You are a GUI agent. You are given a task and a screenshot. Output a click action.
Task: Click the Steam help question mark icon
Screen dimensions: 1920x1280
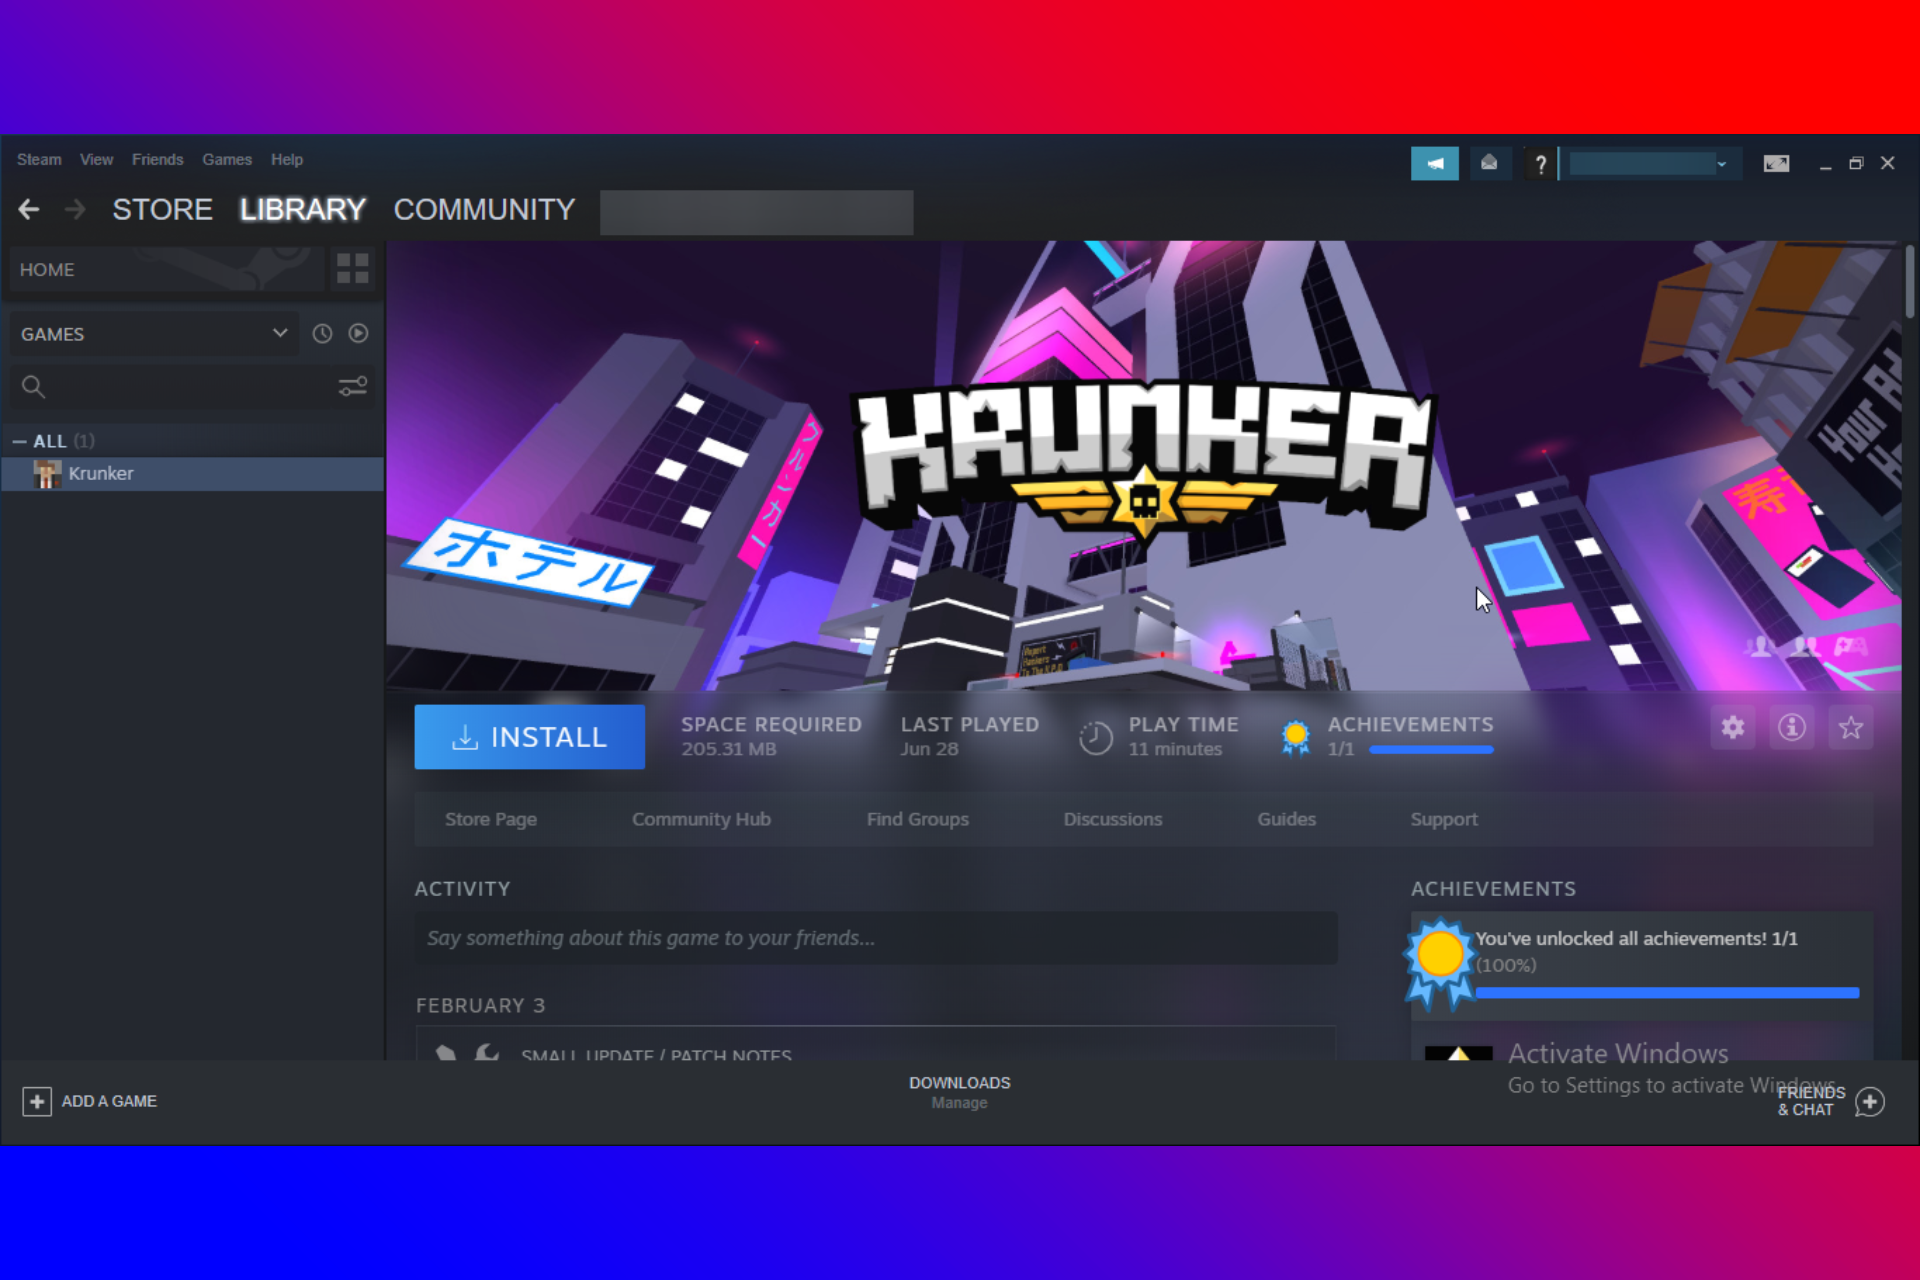pyautogui.click(x=1540, y=161)
